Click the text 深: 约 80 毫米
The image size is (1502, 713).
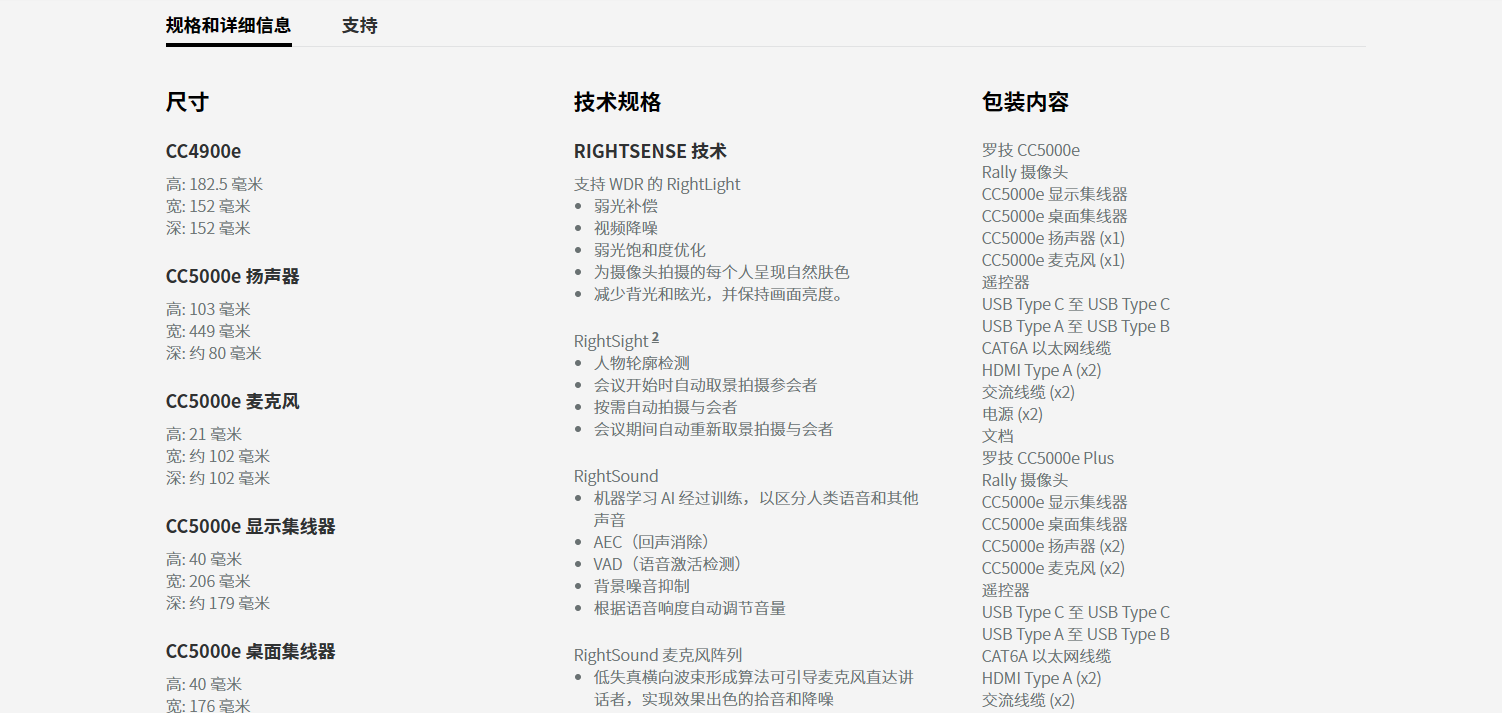[214, 353]
